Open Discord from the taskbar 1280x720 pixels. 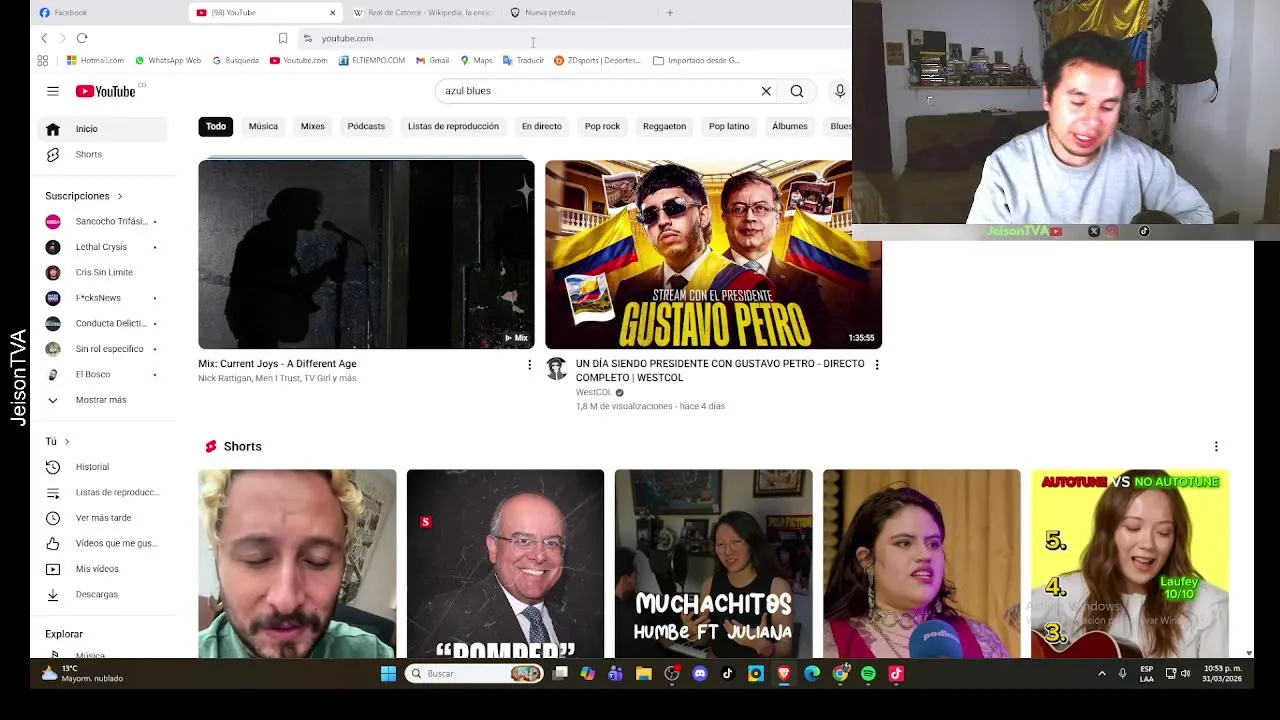pos(700,674)
